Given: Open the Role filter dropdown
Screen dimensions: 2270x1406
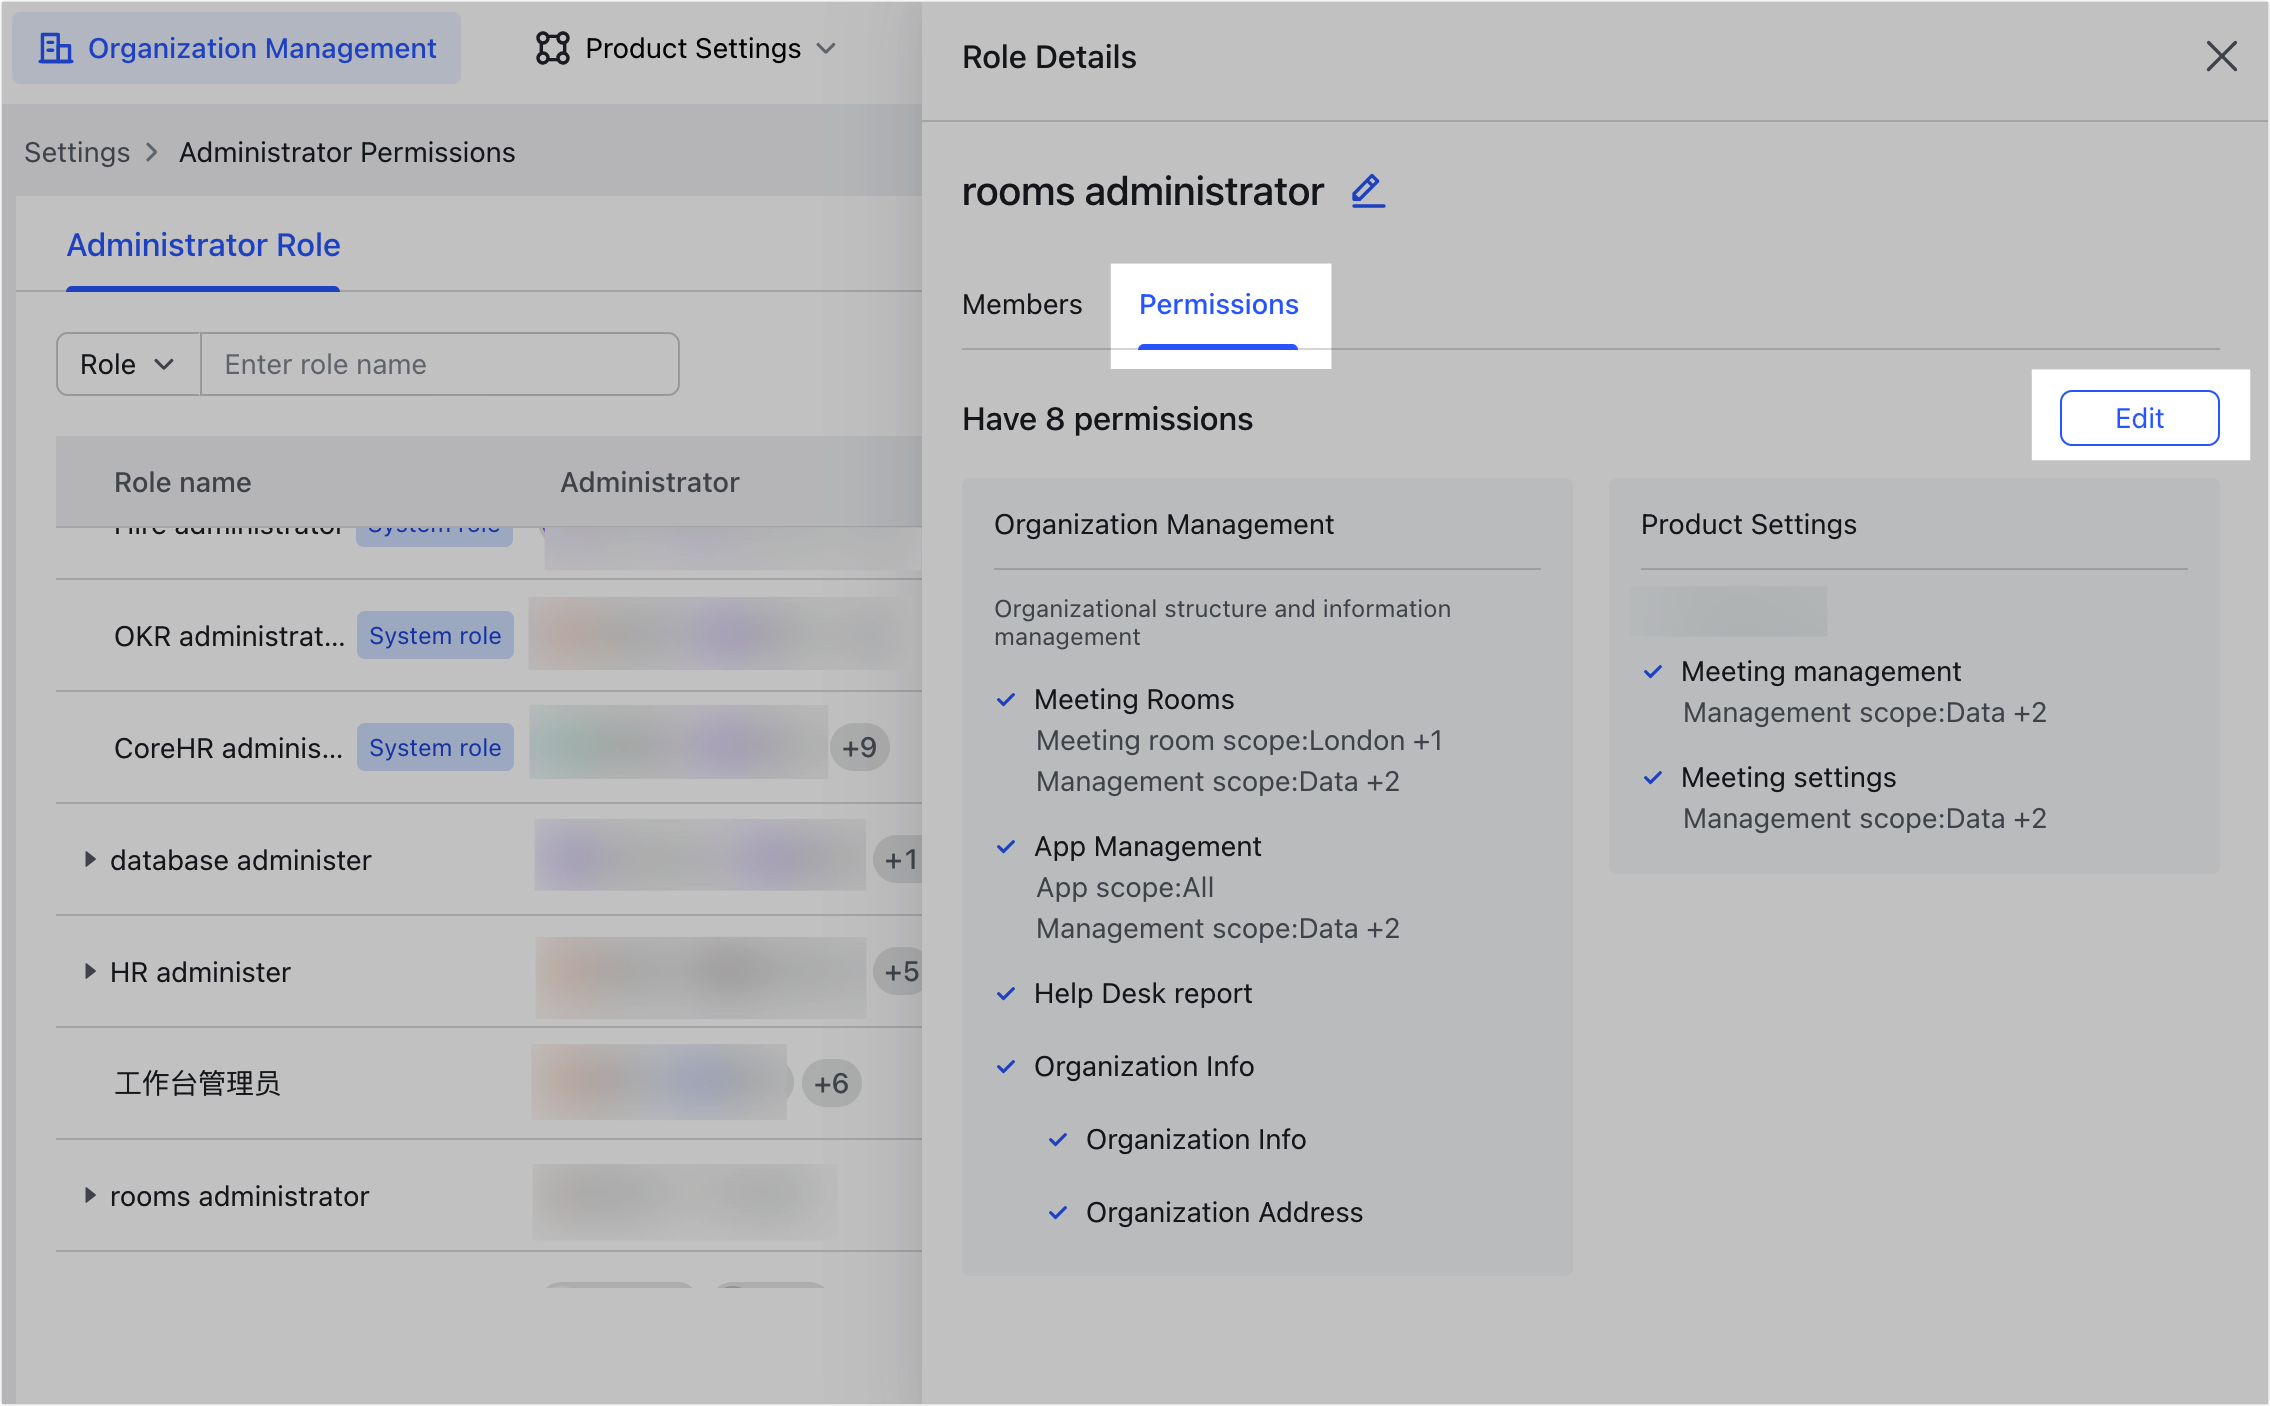Looking at the screenshot, I should [127, 363].
